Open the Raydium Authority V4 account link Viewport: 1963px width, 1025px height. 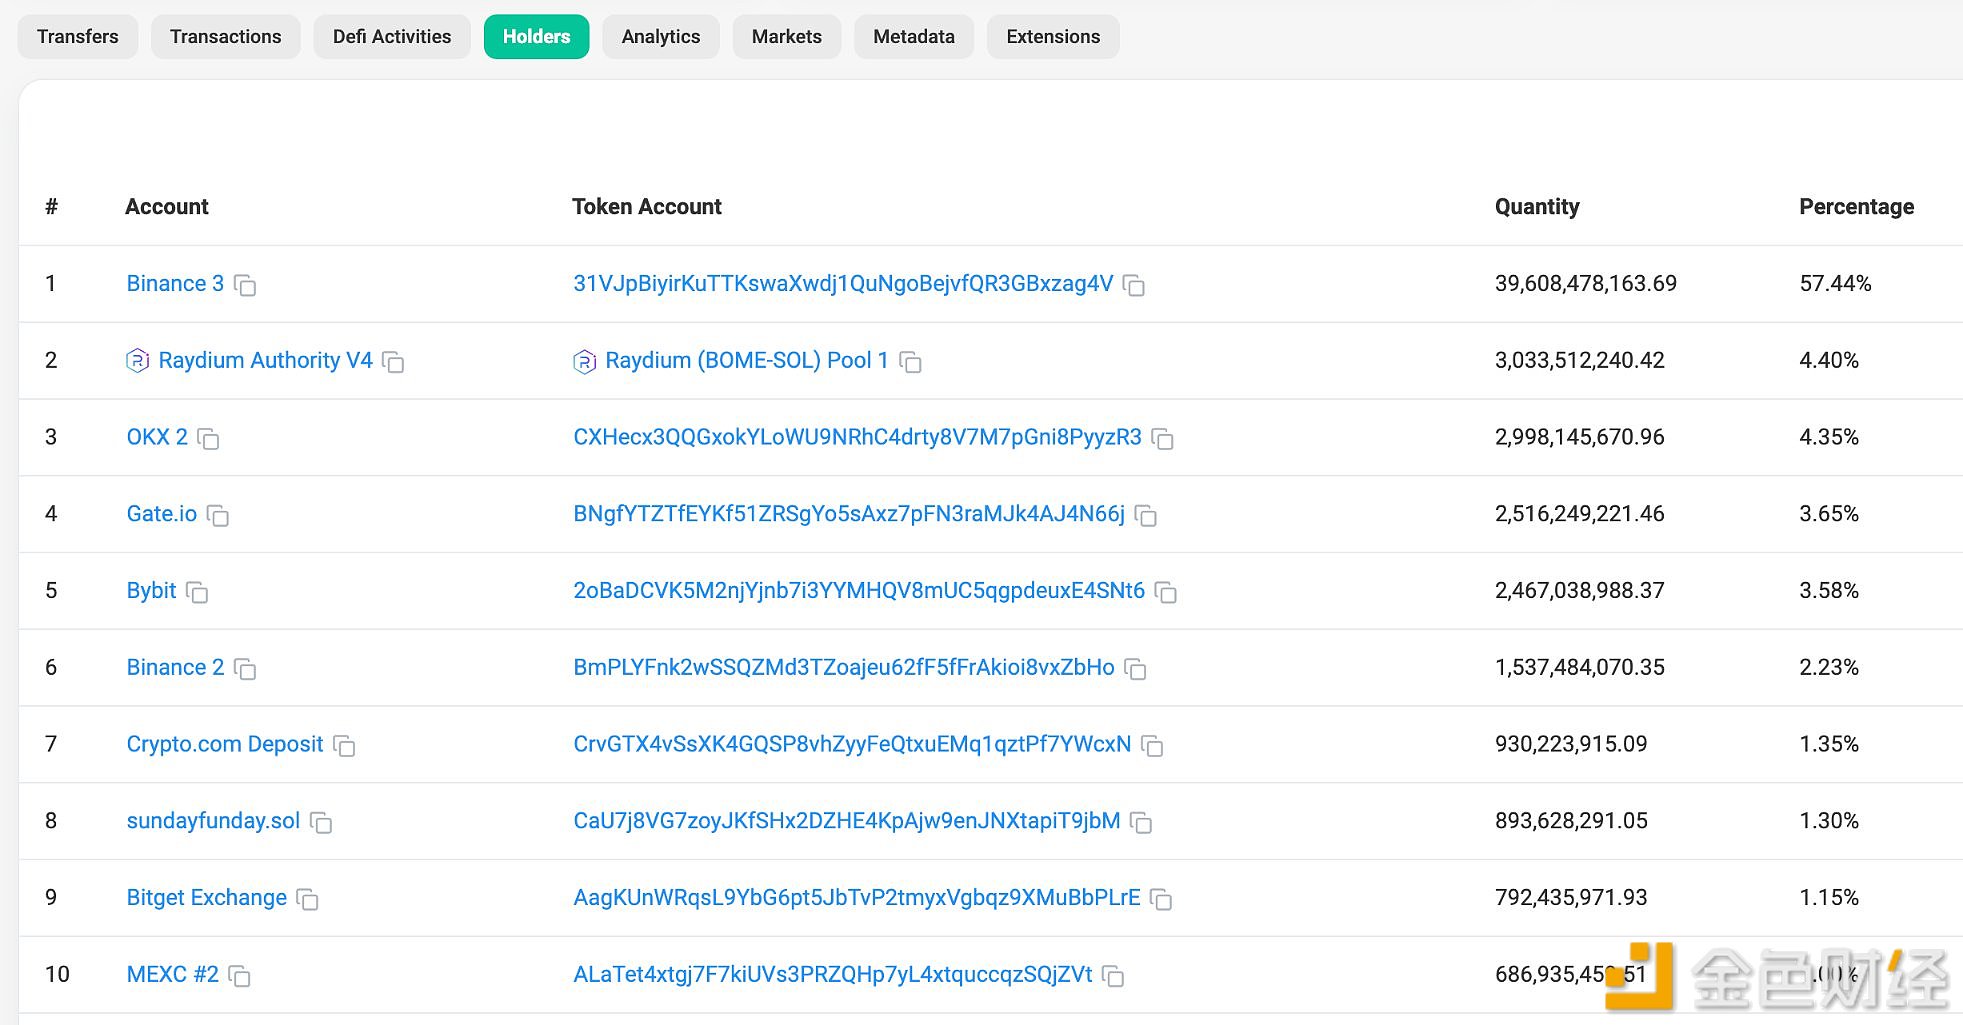coord(265,361)
